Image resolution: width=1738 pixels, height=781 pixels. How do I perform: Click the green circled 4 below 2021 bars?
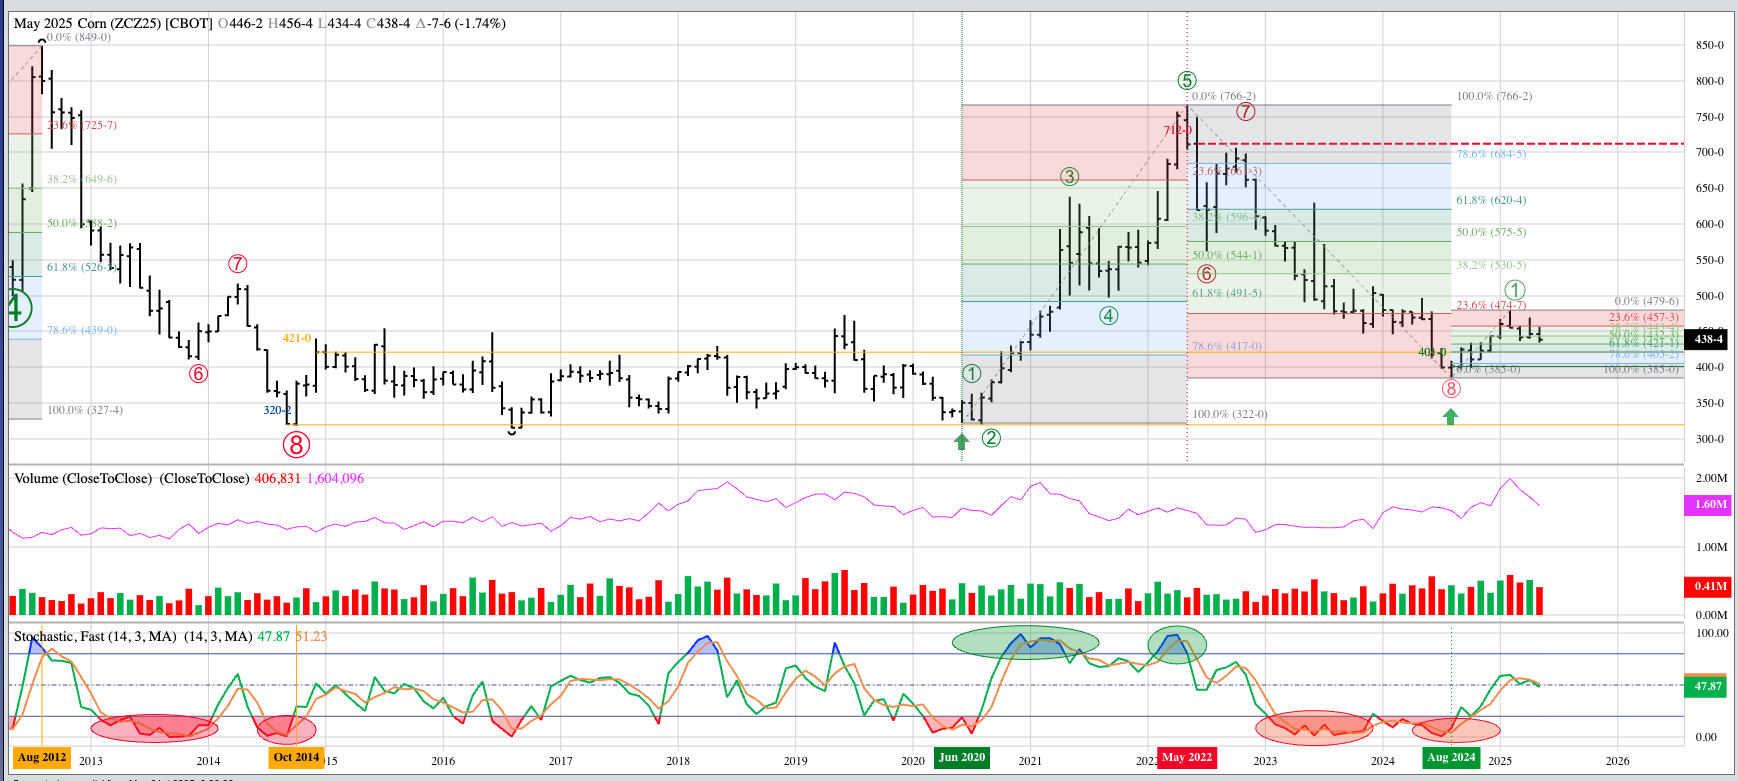point(1108,316)
